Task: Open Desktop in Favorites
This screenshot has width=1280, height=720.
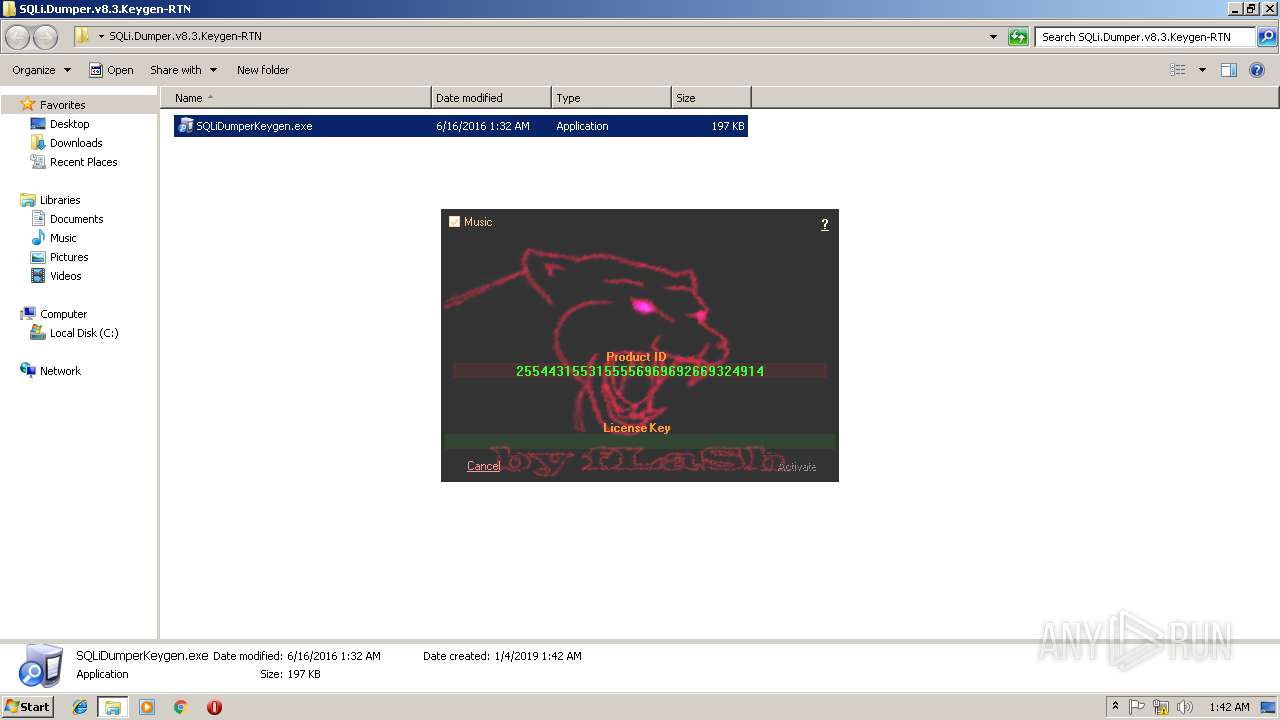Action: pyautogui.click(x=69, y=124)
